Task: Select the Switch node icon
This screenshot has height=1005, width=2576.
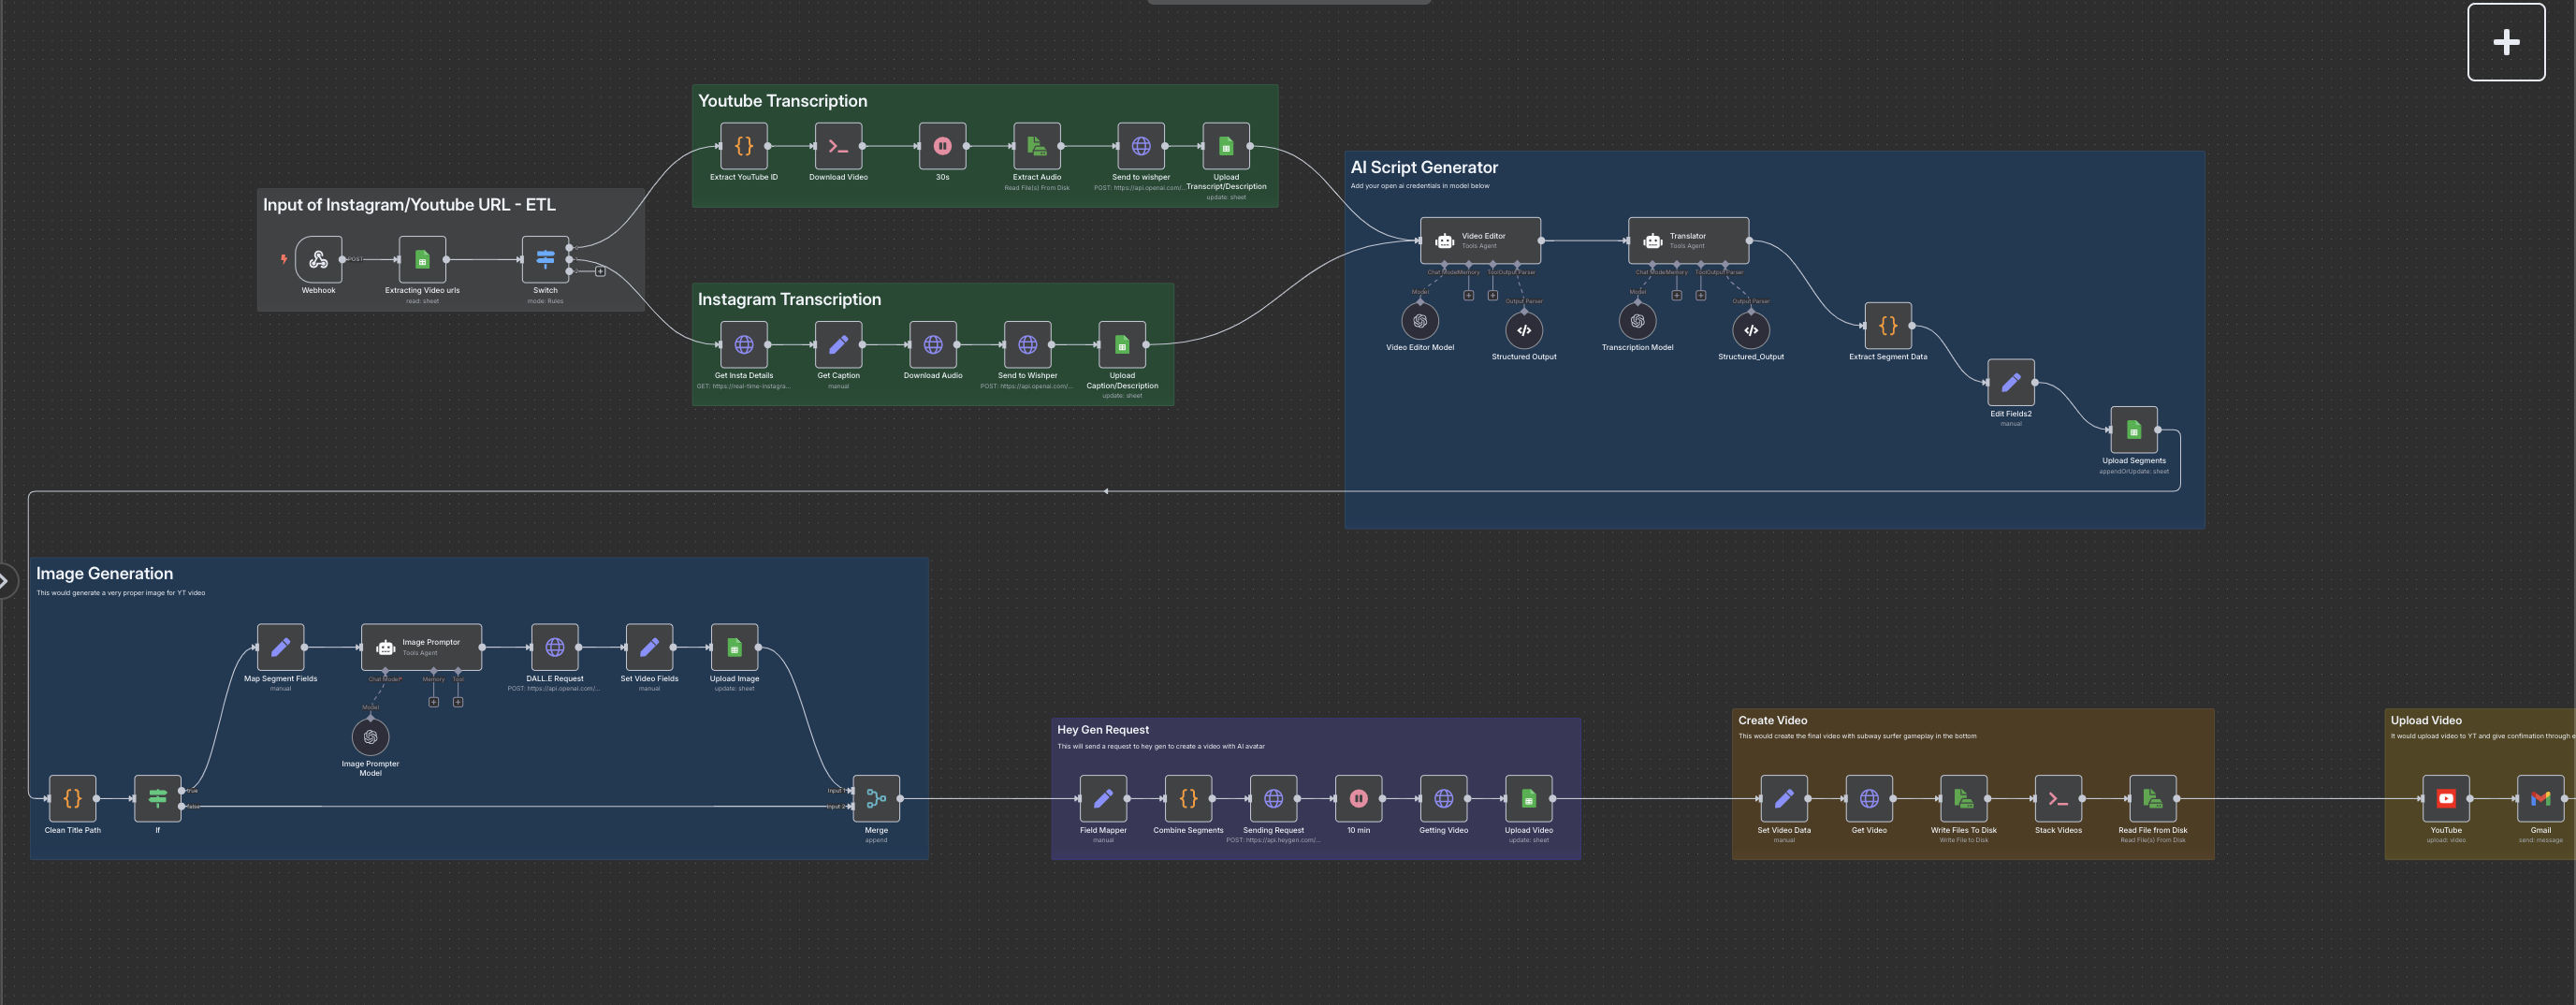Action: point(545,260)
